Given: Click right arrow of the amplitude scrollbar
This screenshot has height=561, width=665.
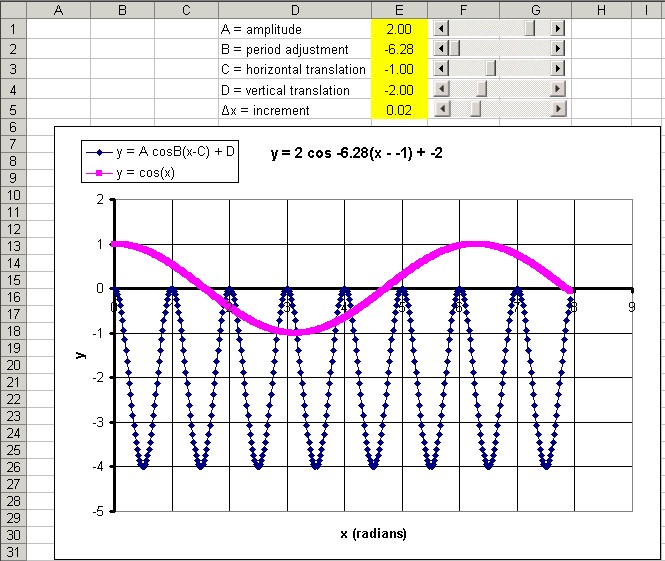Looking at the screenshot, I should point(558,29).
